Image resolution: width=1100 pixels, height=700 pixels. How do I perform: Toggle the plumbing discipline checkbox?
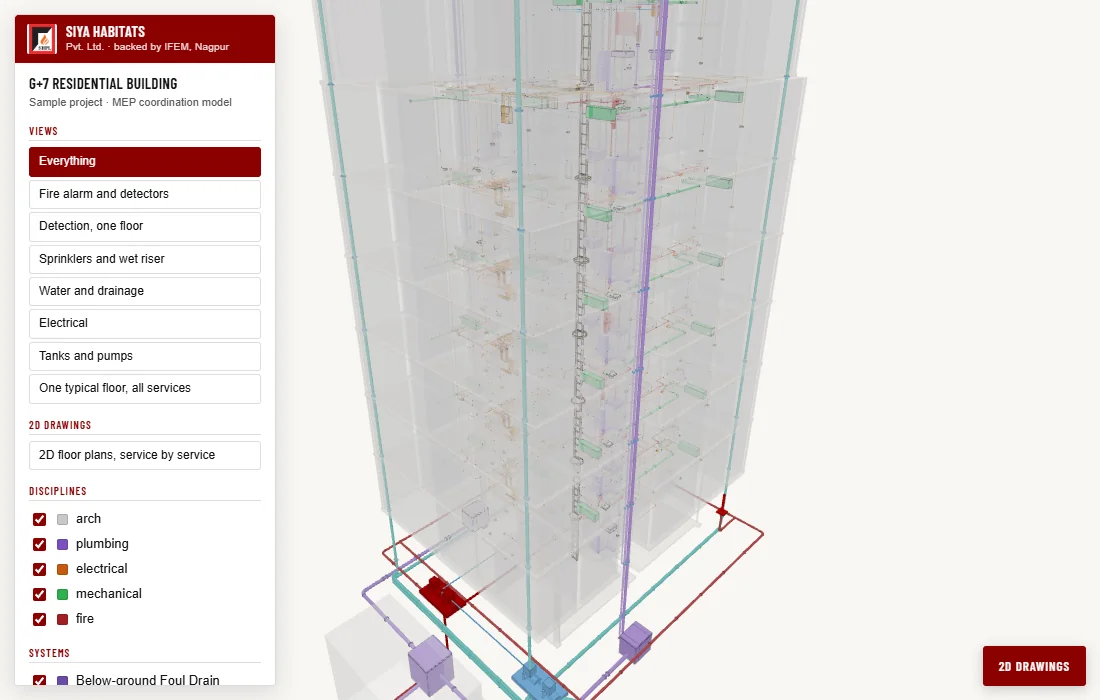39,544
